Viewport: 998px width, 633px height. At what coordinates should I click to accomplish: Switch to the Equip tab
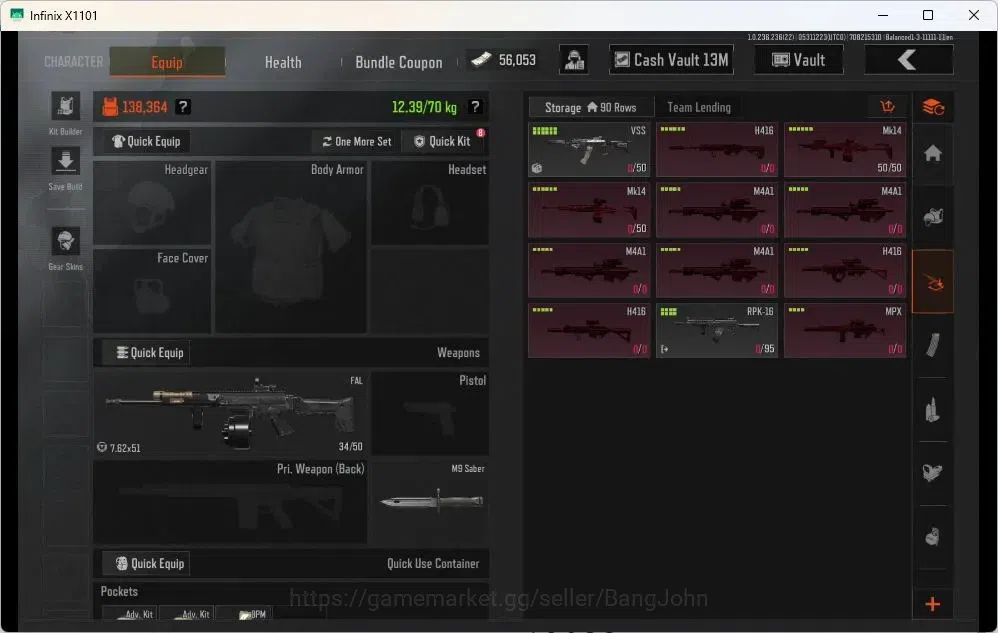click(x=167, y=62)
